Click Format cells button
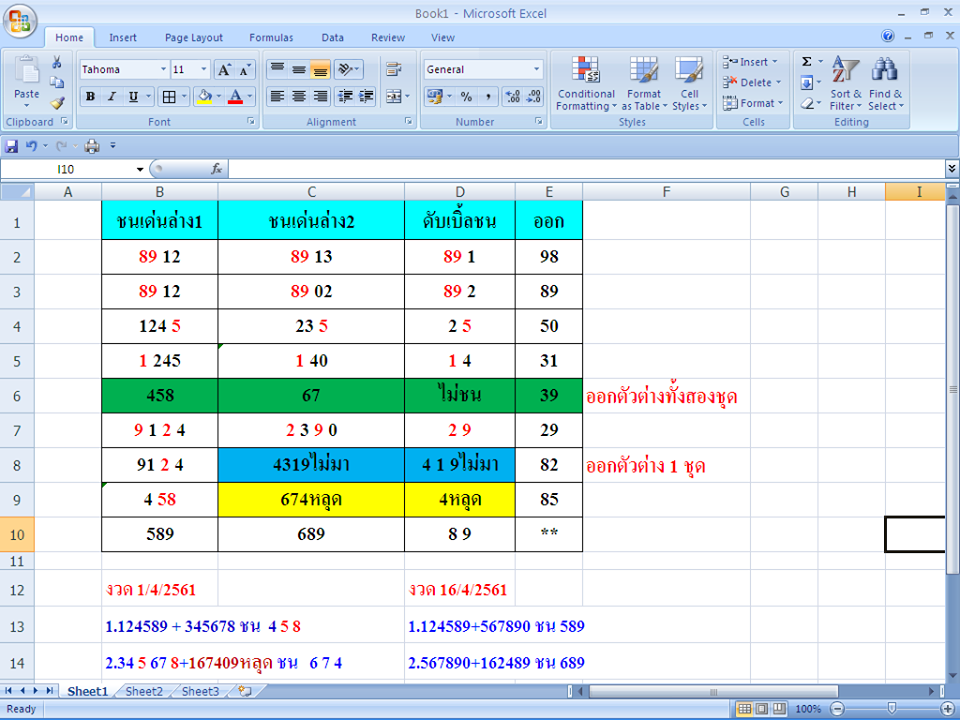Screen dimensions: 960x720 click(x=752, y=103)
